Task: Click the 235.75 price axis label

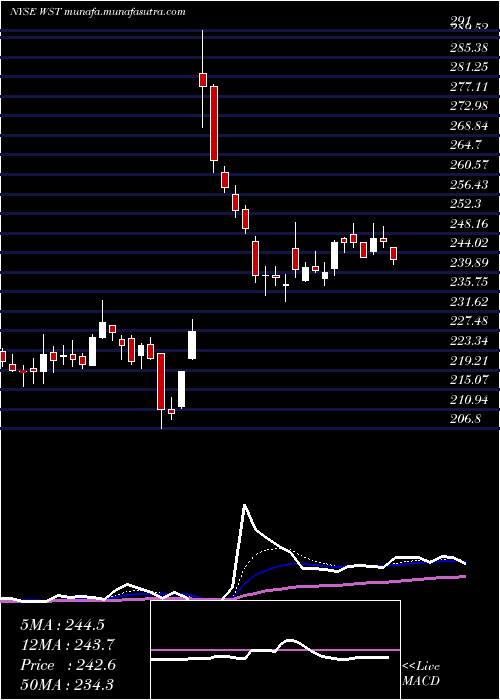Action: 470,282
